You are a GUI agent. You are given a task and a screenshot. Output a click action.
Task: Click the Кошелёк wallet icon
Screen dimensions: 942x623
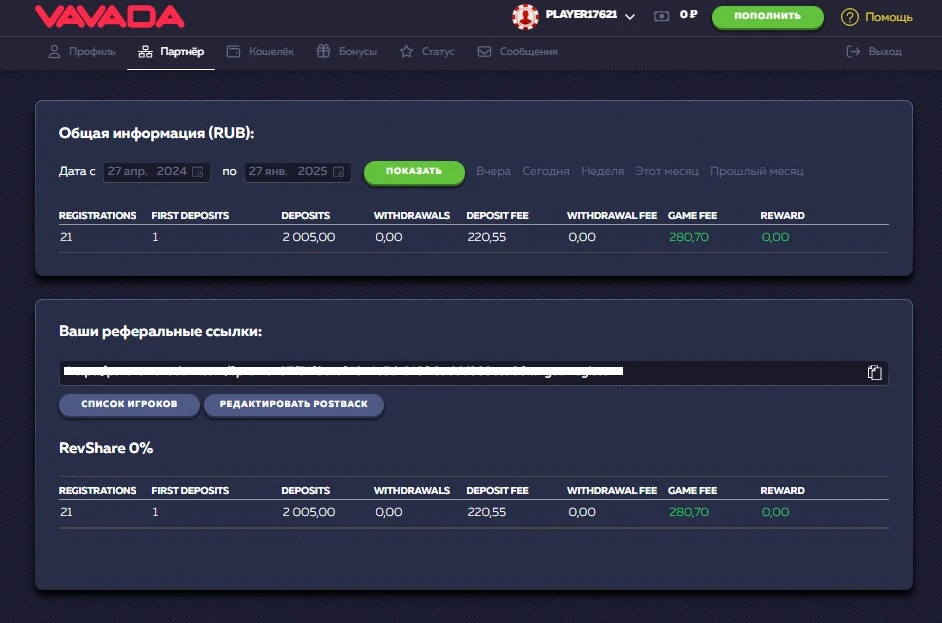pos(234,52)
